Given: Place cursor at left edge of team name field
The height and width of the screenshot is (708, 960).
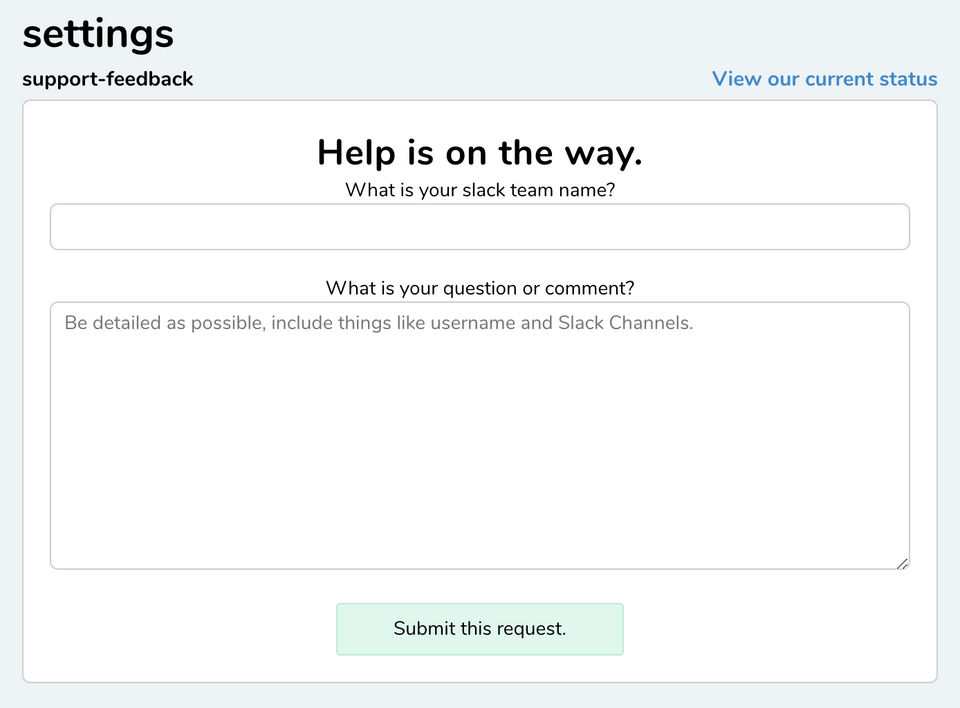Looking at the screenshot, I should coord(60,227).
